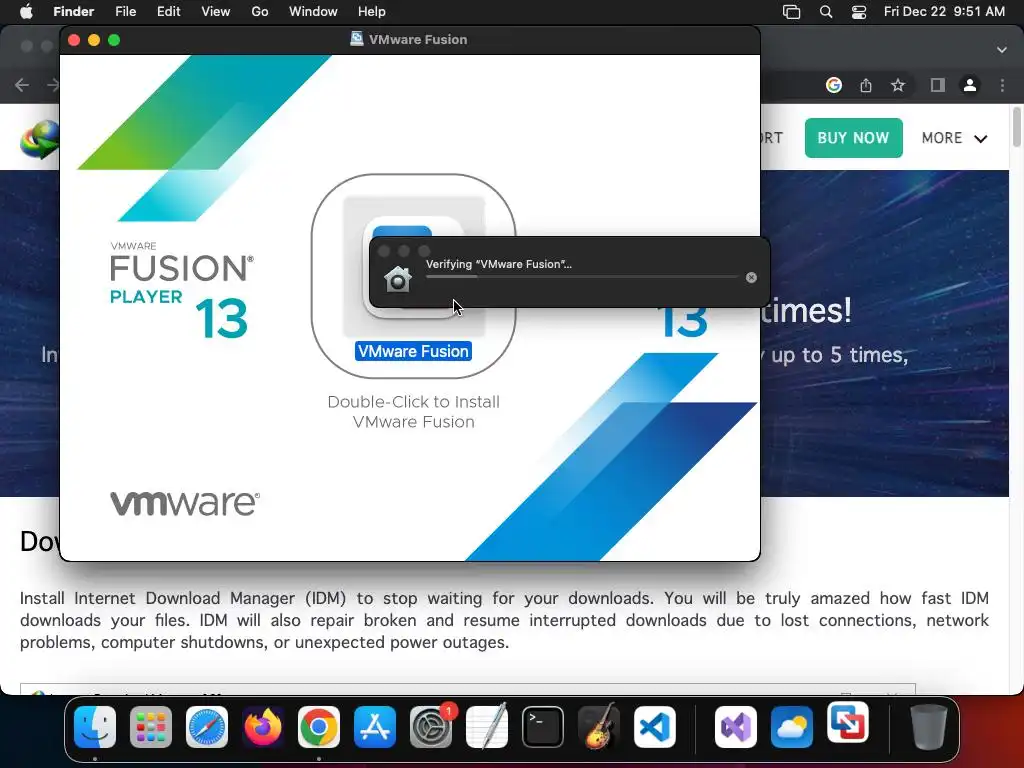Viewport: 1024px width, 768px height.
Task: Click the Apple menu
Action: tap(26, 12)
